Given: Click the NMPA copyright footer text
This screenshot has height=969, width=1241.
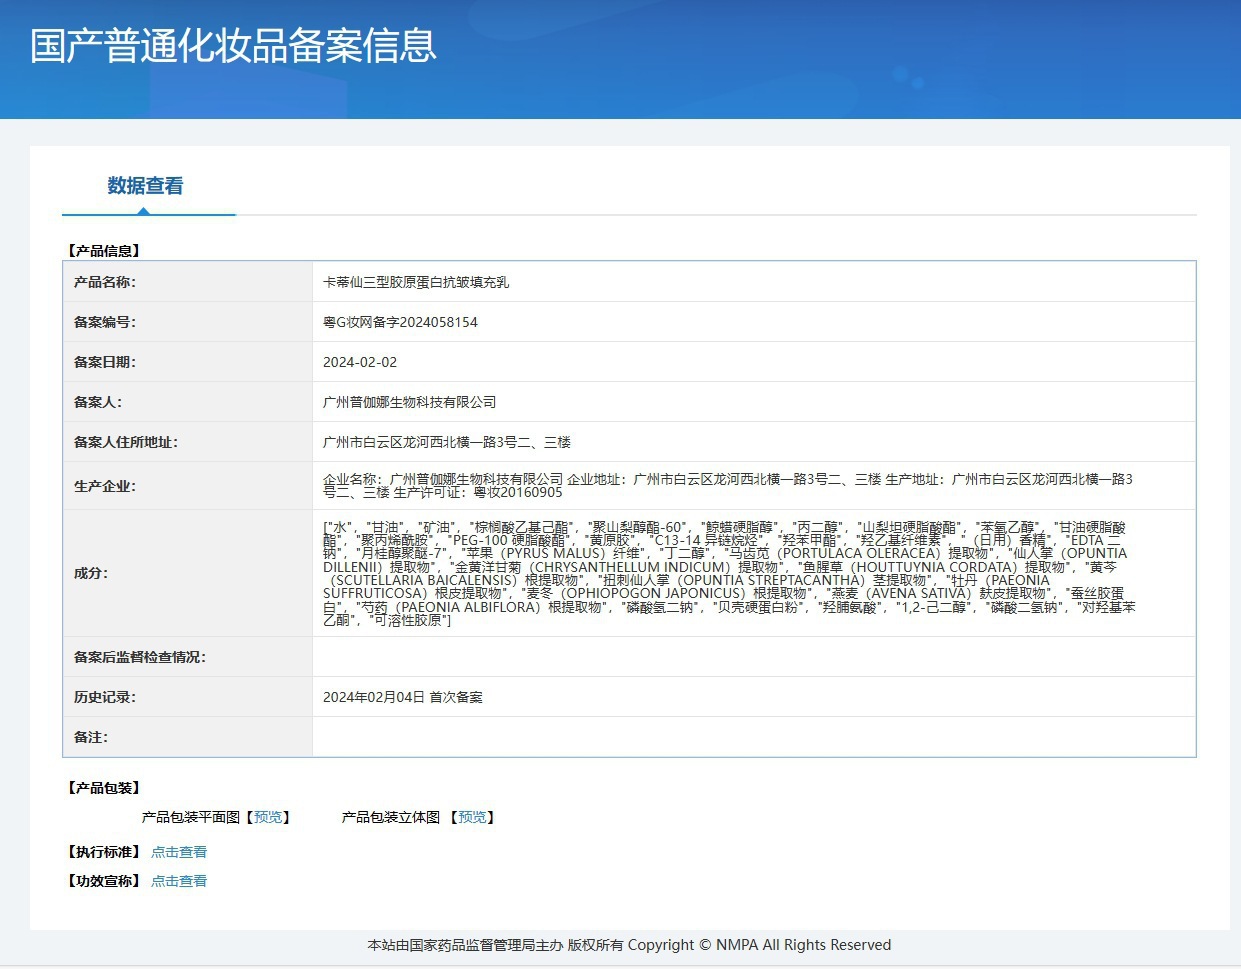Looking at the screenshot, I should 629,945.
